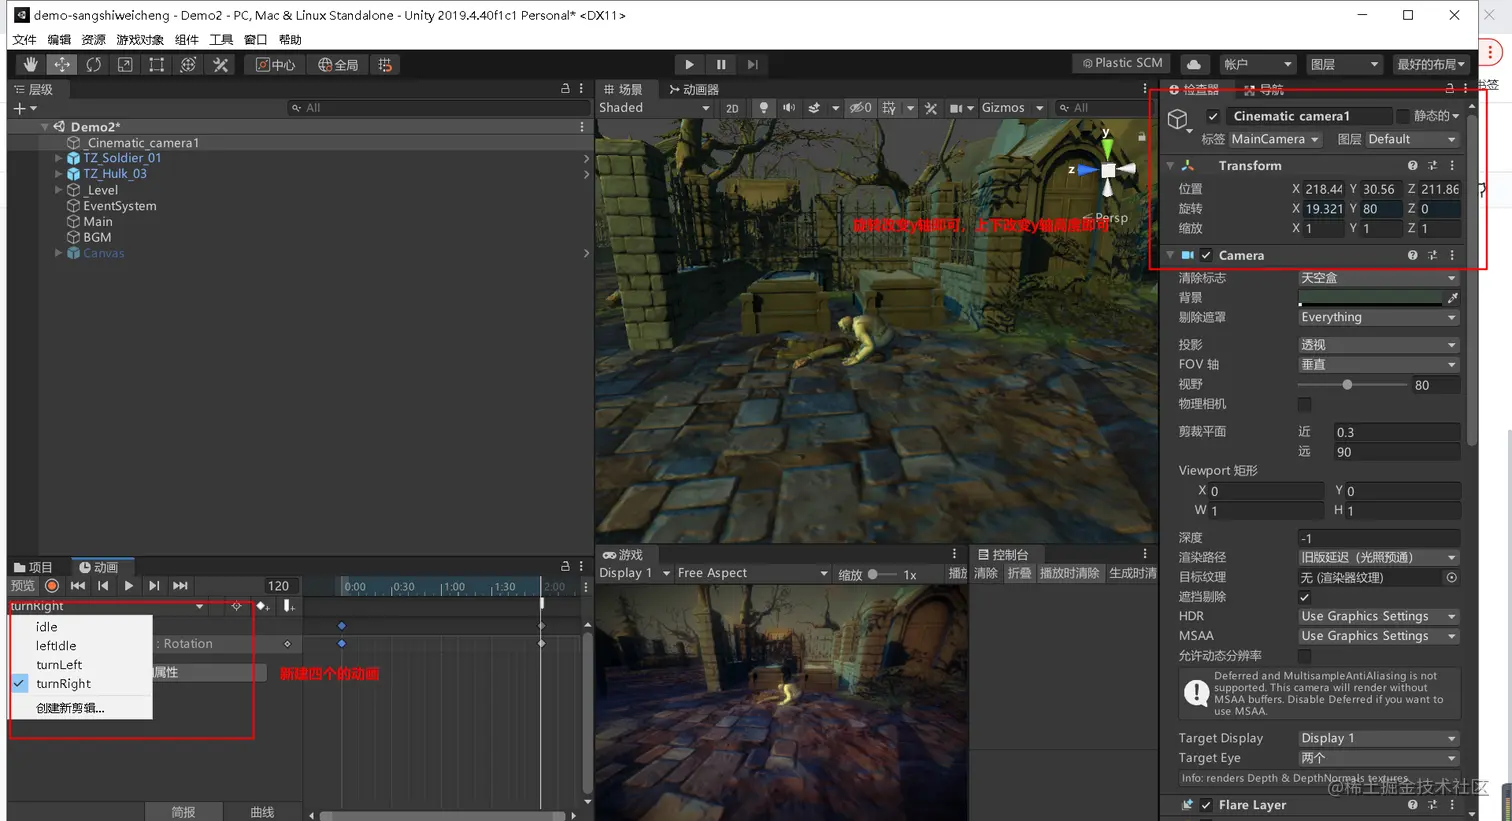Expand the TZ_Soldier_01 hierarchy item
1512x821 pixels.
[x=59, y=158]
